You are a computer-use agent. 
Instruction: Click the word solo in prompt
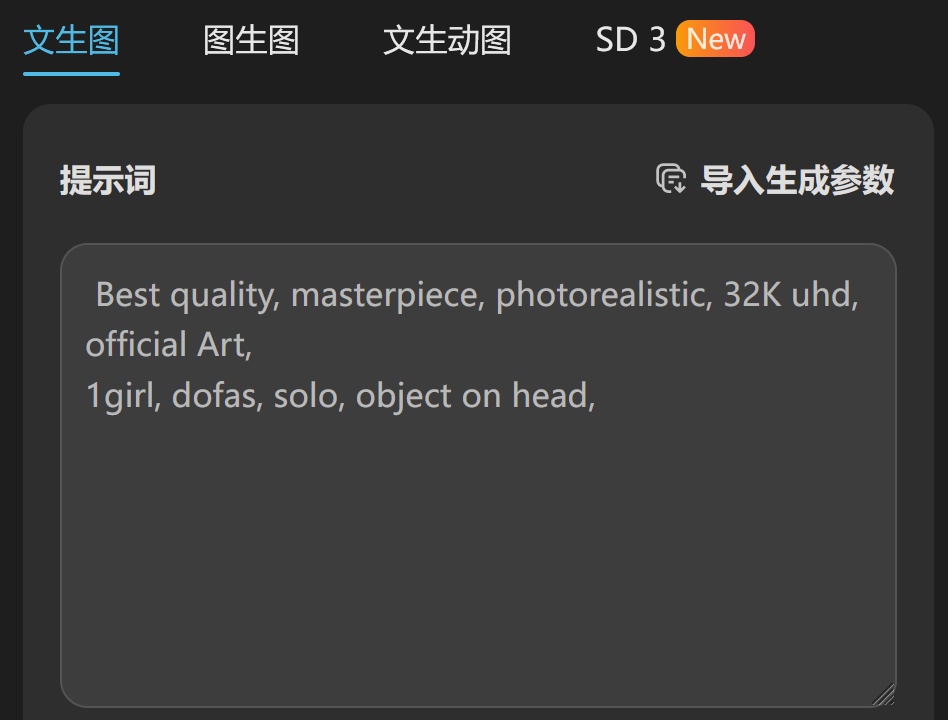[309, 395]
